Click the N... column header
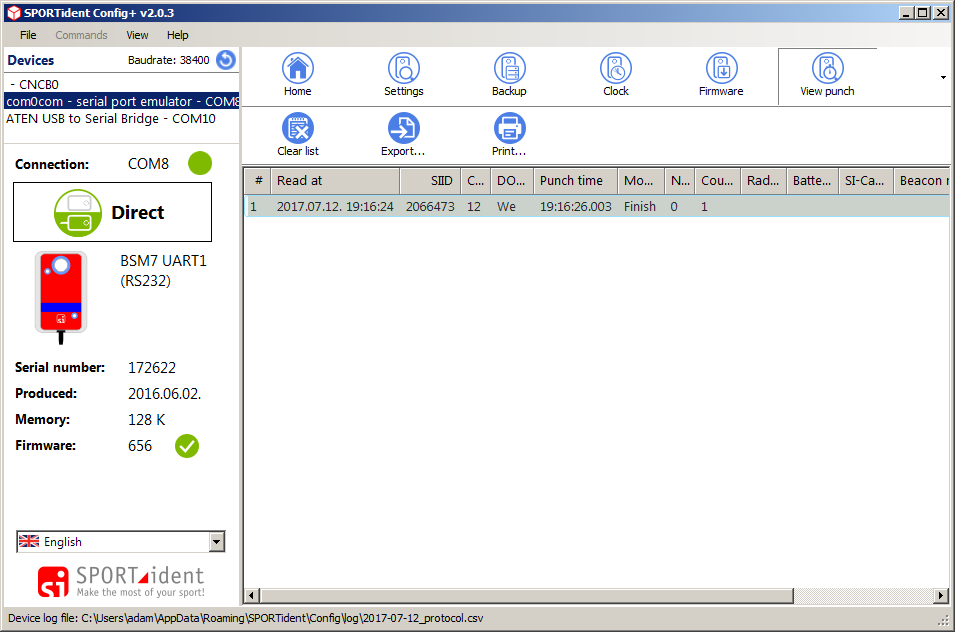955x632 pixels. 680,181
